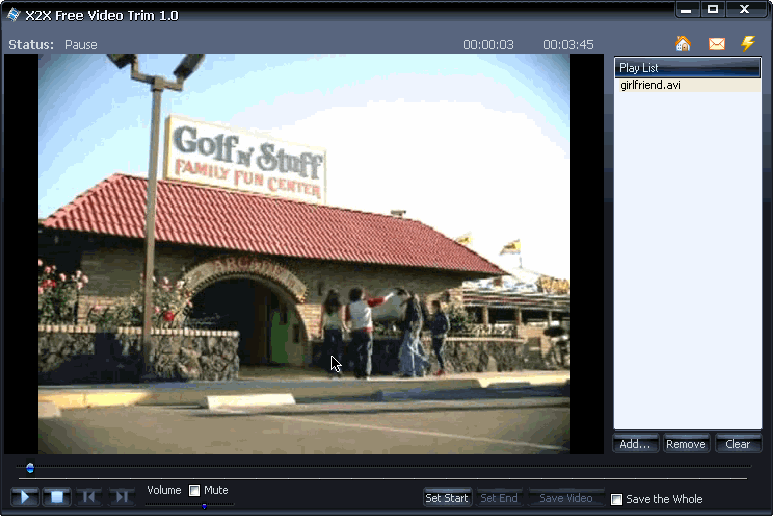Click the X2X app icon in title bar

pyautogui.click(x=13, y=15)
